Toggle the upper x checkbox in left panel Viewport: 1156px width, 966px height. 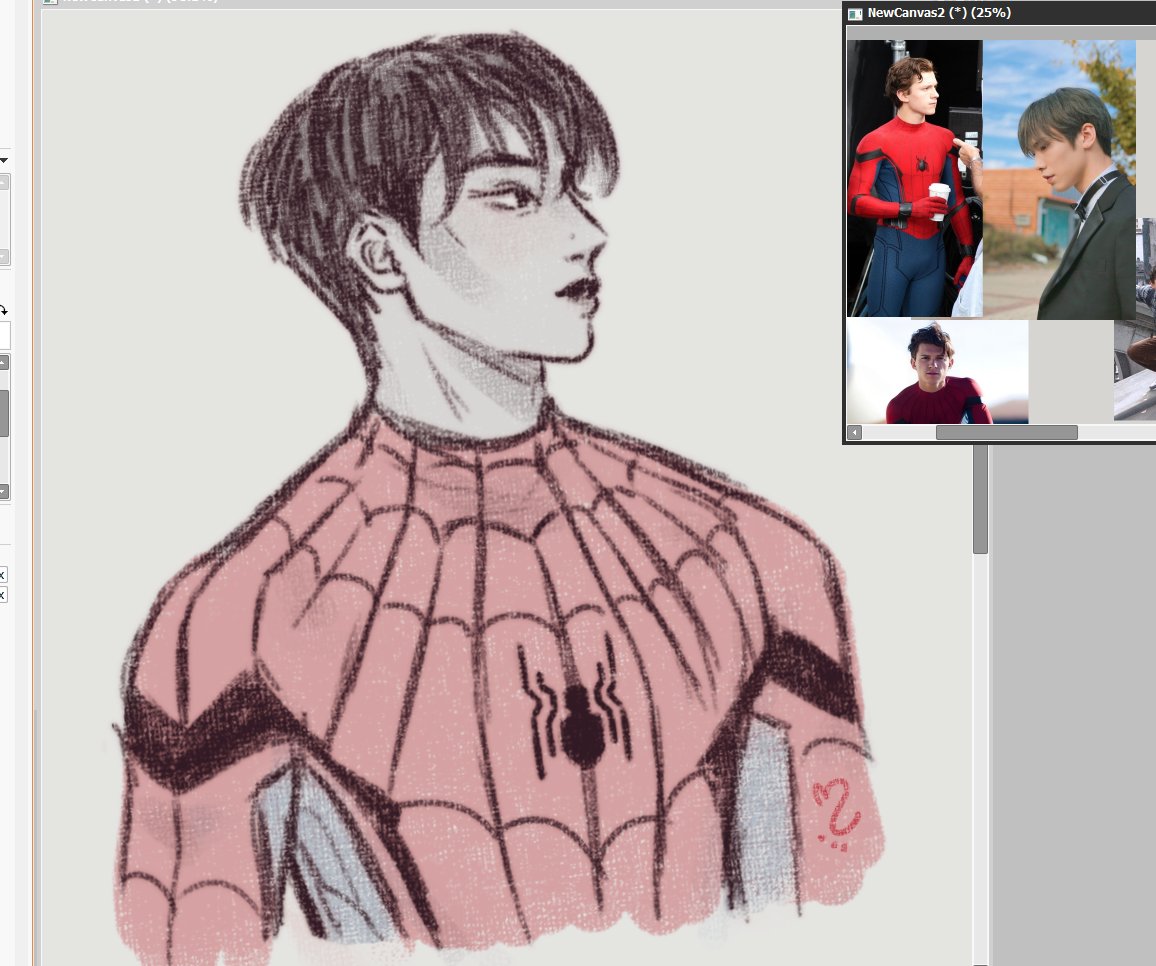[3, 574]
